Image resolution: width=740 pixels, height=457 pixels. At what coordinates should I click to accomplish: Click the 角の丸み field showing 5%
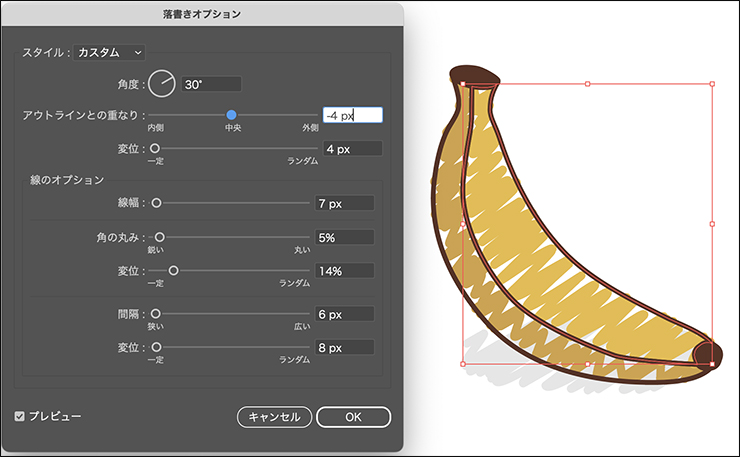point(344,238)
